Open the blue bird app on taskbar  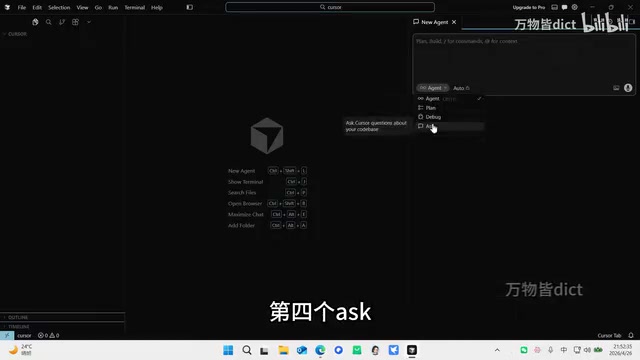393,350
